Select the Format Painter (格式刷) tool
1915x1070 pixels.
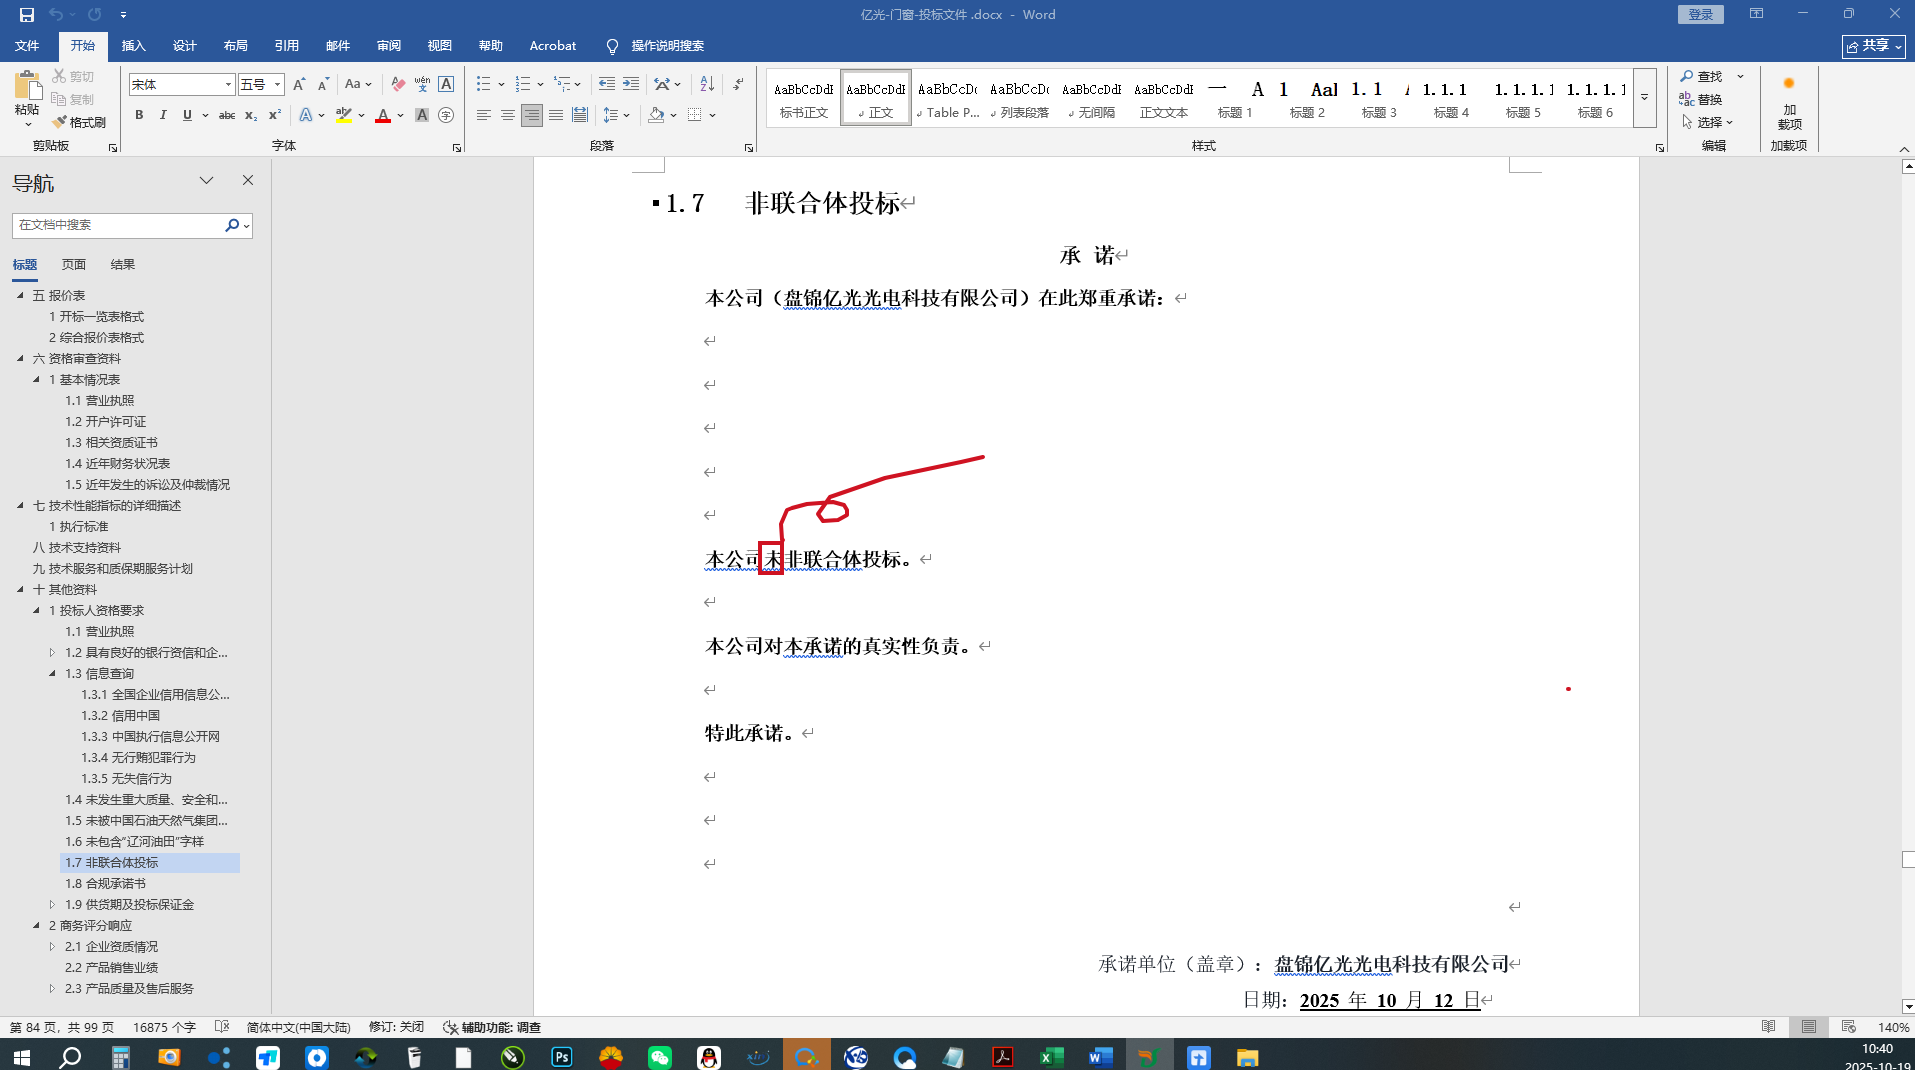pos(79,122)
